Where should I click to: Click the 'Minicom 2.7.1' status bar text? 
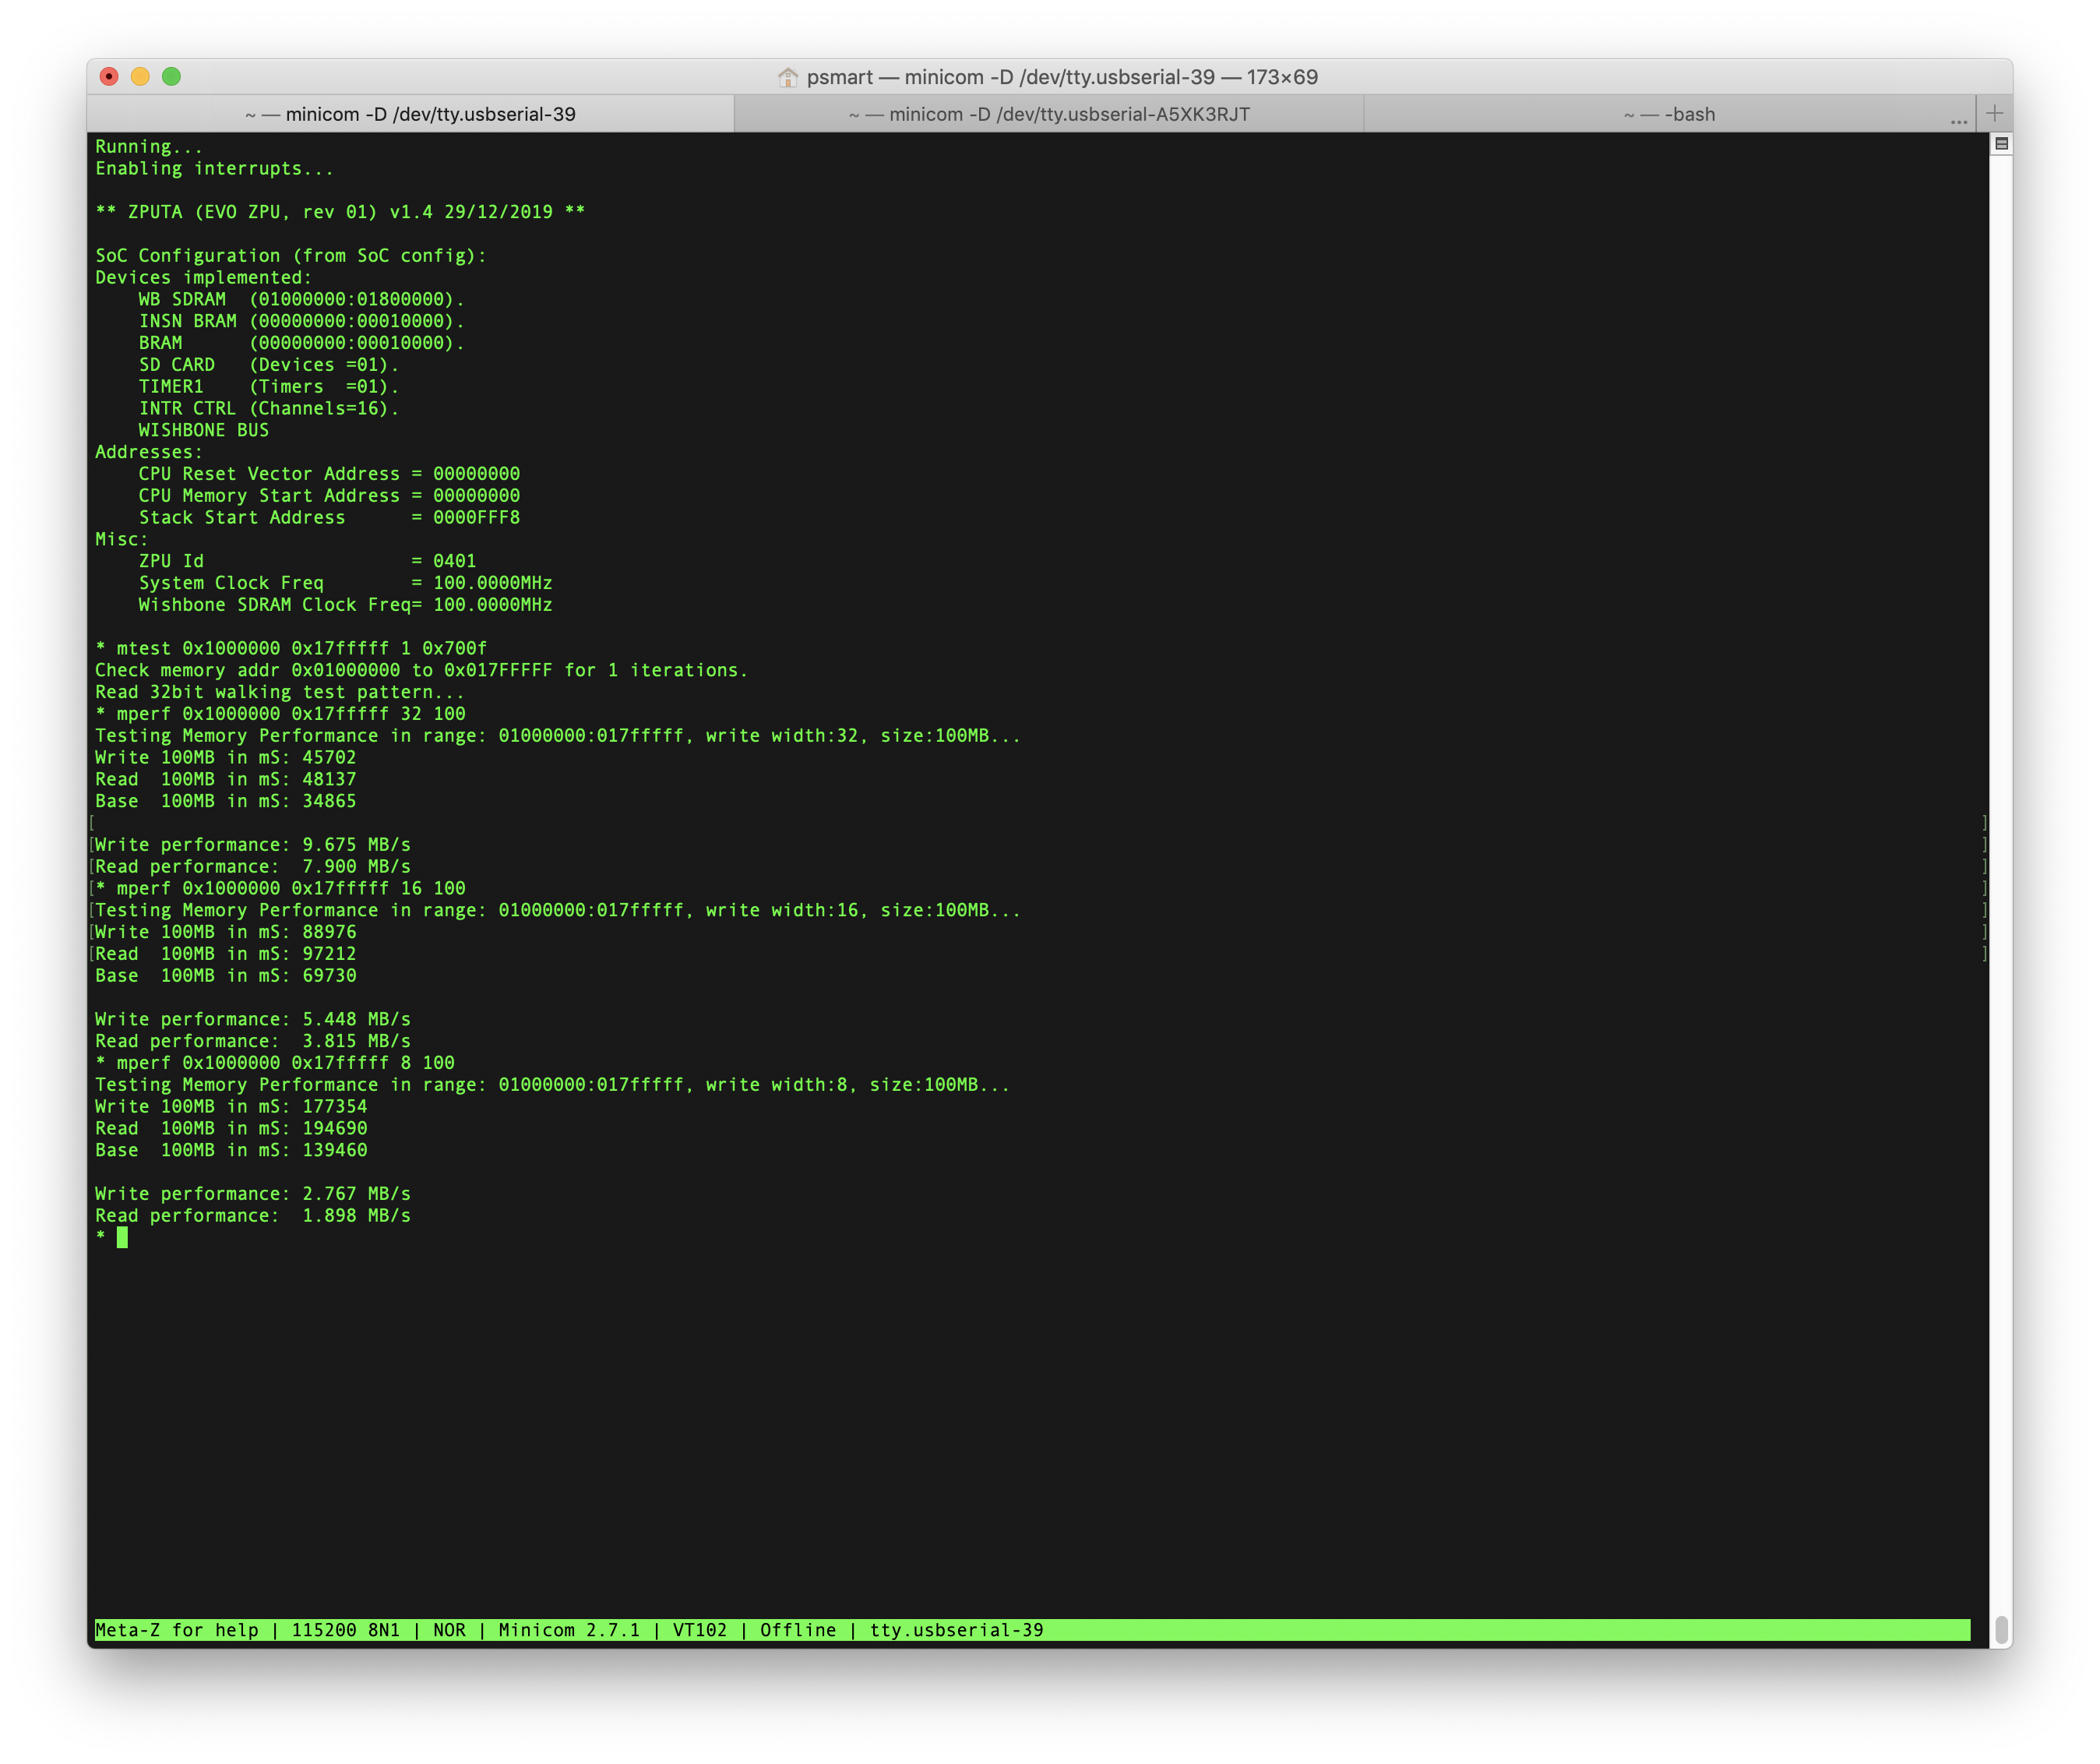click(x=569, y=1630)
